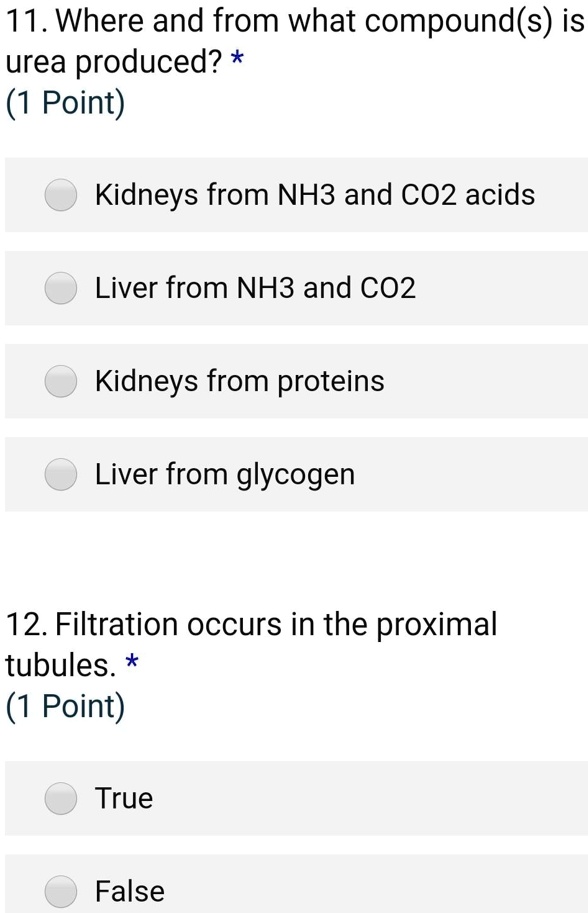Select the radio button for 'Kidneys from NH3 and CO2 acids'
This screenshot has width=588, height=913.
point(60,195)
